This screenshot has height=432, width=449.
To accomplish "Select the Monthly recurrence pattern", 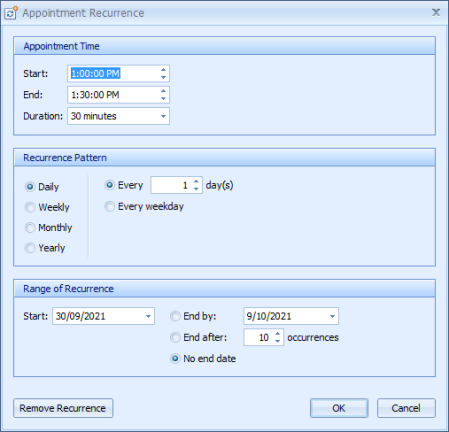I will (49, 228).
